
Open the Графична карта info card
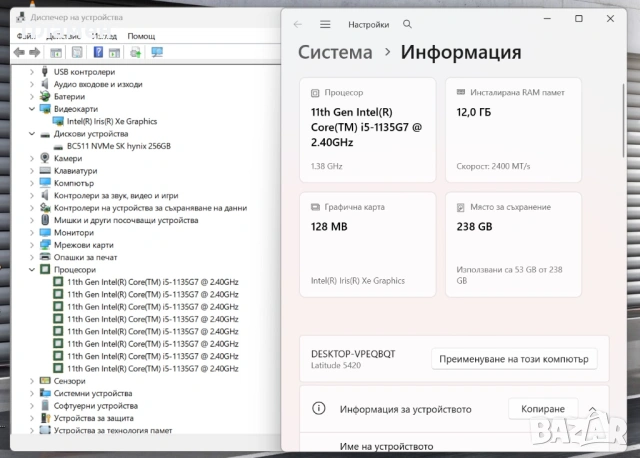click(368, 245)
